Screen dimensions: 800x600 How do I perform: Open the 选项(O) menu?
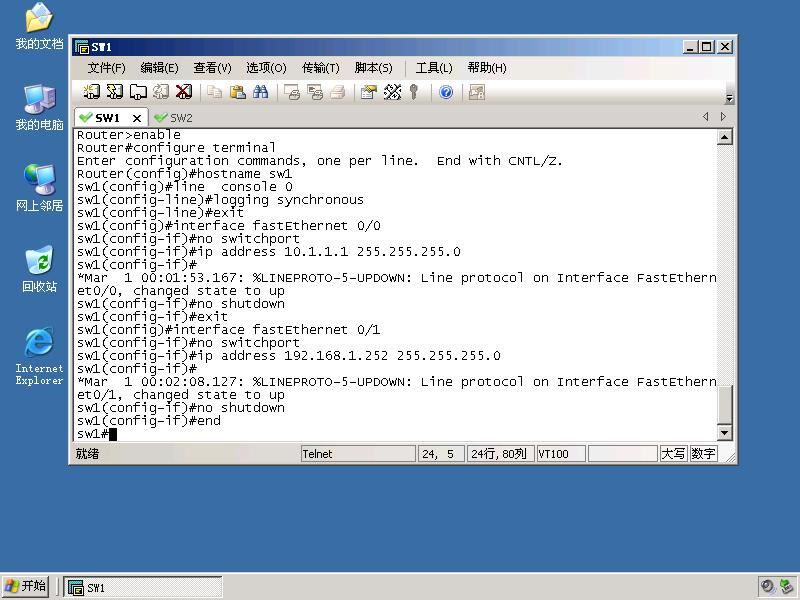click(x=266, y=68)
